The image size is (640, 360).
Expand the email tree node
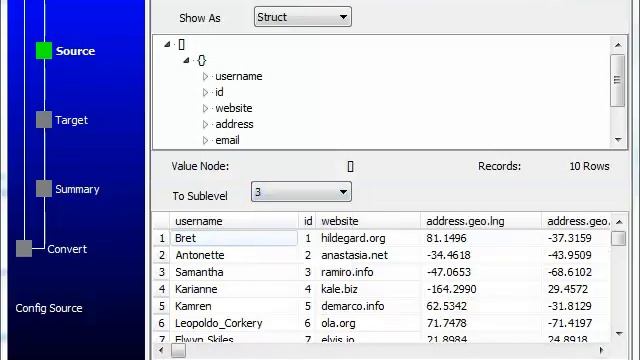tap(205, 140)
